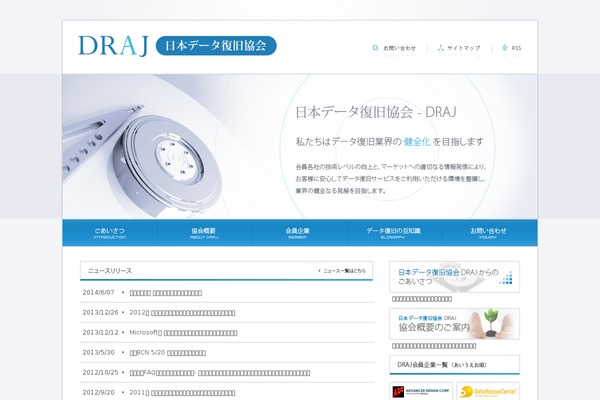Click the 日本データ復旧協会 blue badge

[216, 46]
